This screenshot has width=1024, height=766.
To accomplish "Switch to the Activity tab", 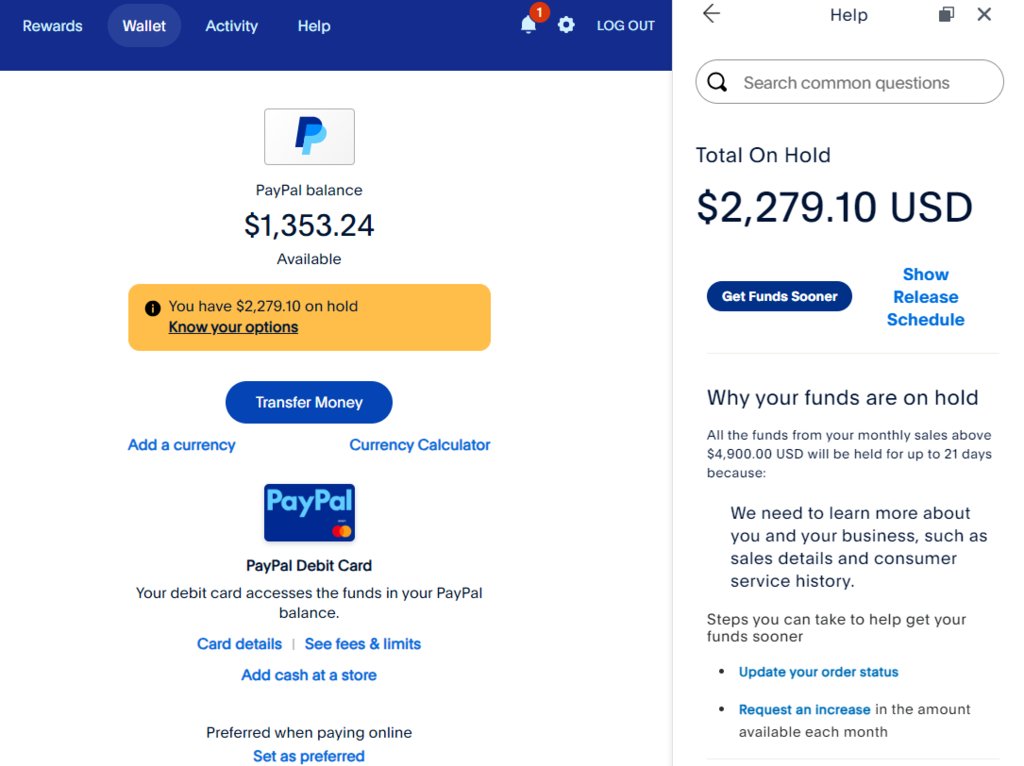I will pyautogui.click(x=232, y=26).
